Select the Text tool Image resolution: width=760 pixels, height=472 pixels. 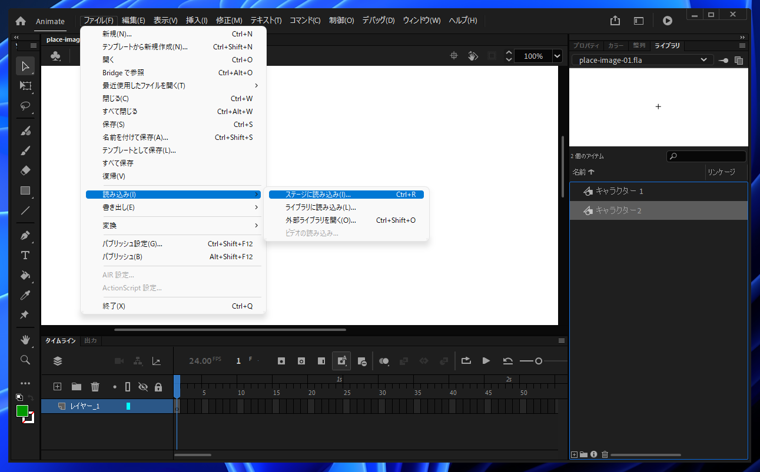click(x=25, y=255)
